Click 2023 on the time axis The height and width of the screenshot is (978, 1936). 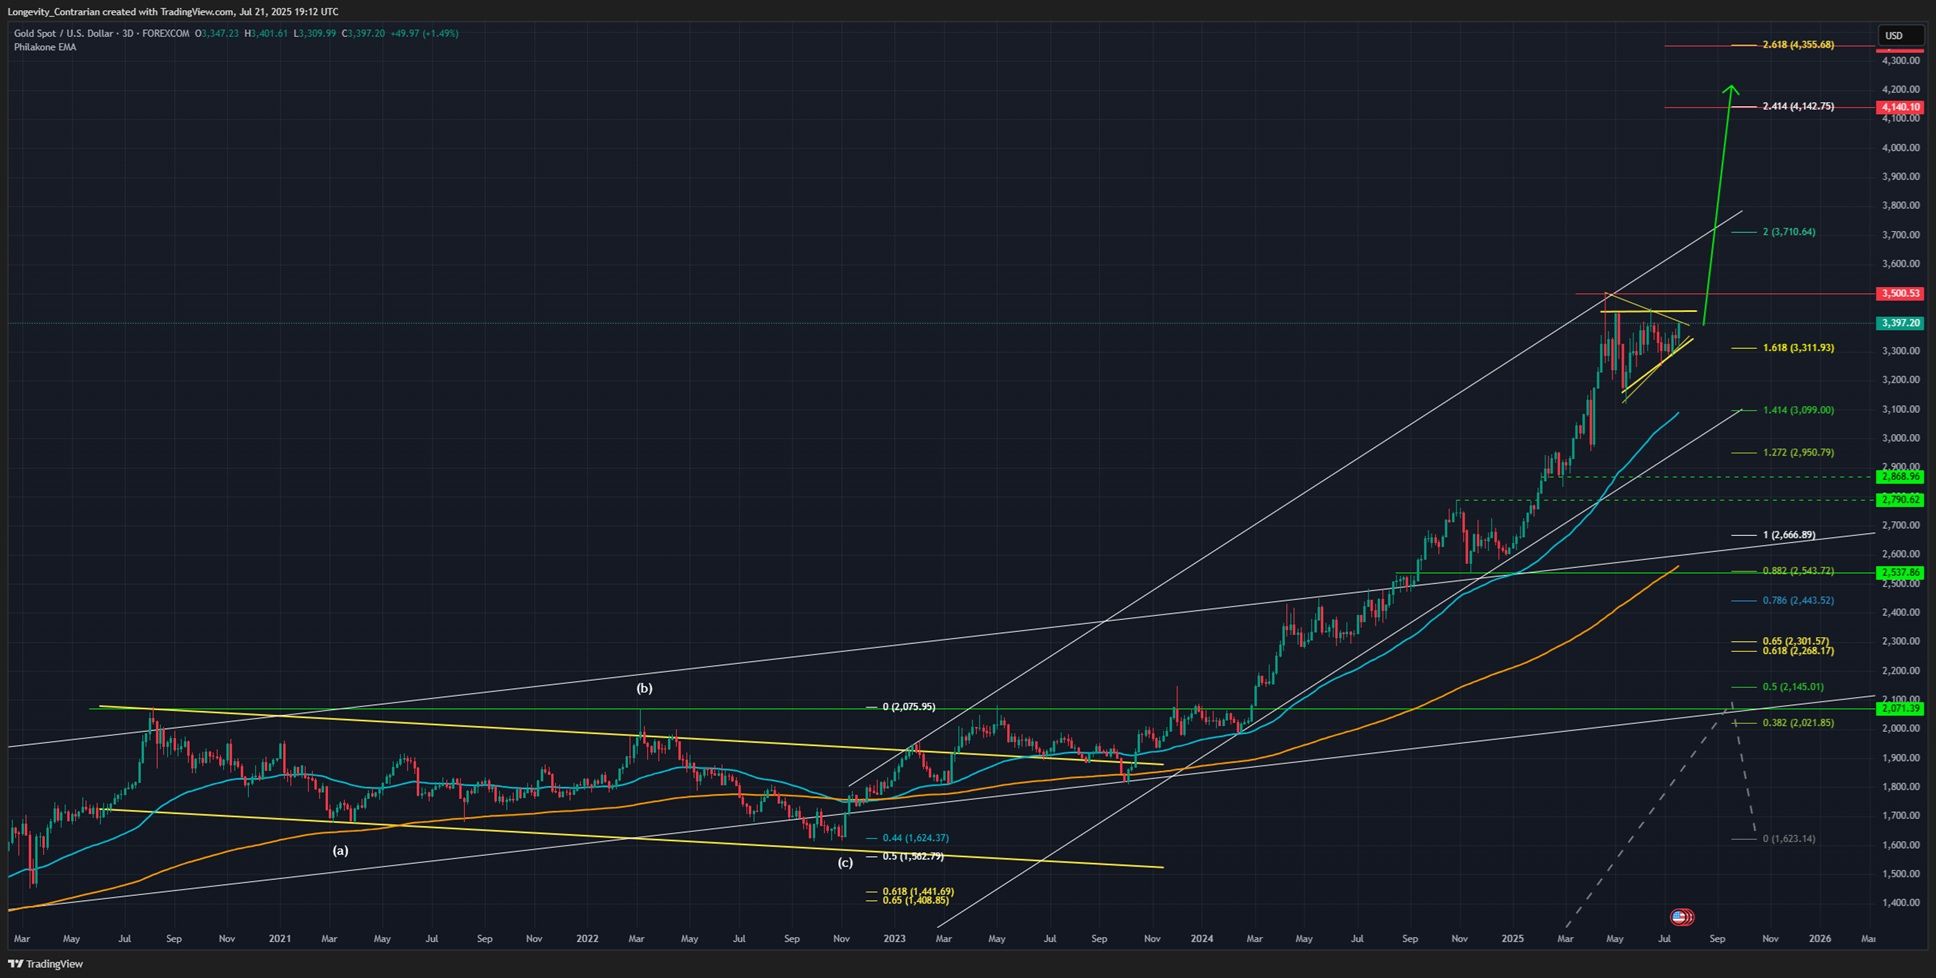tap(894, 939)
